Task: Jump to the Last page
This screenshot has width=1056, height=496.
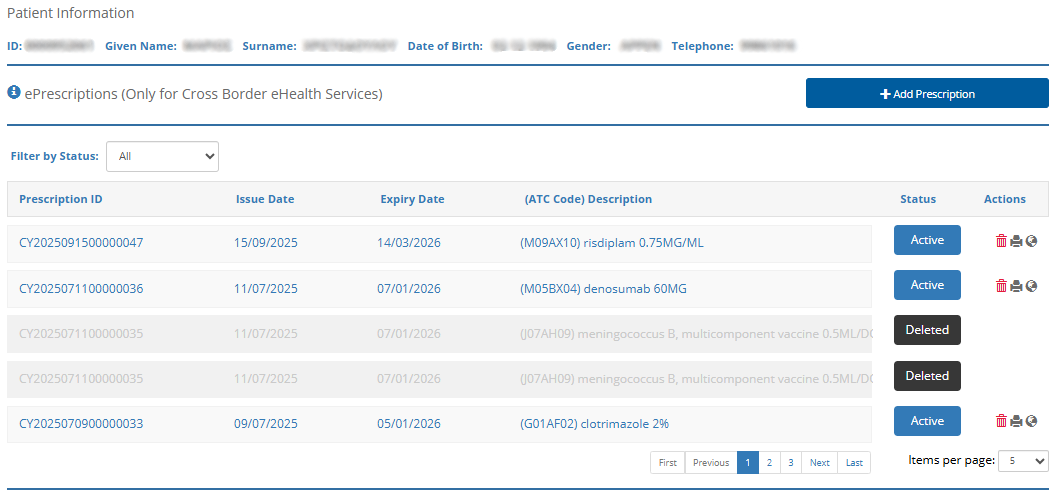Action: click(854, 463)
